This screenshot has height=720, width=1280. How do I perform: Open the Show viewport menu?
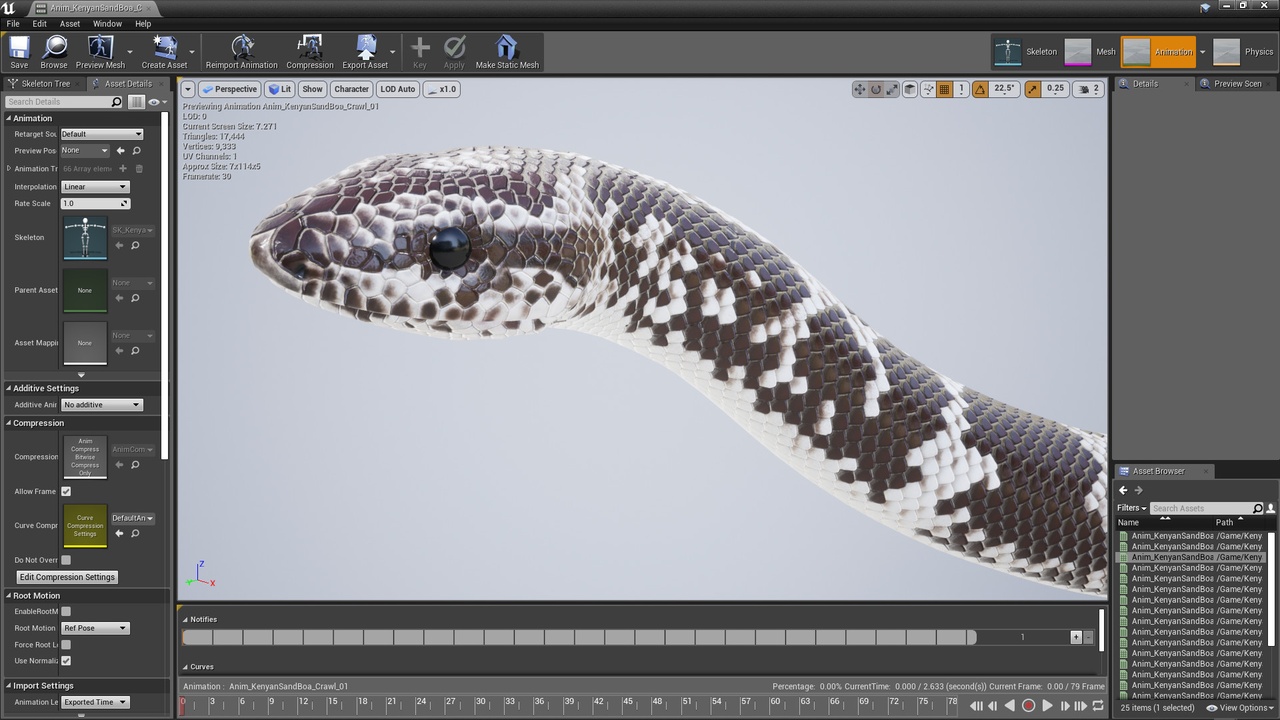[312, 89]
